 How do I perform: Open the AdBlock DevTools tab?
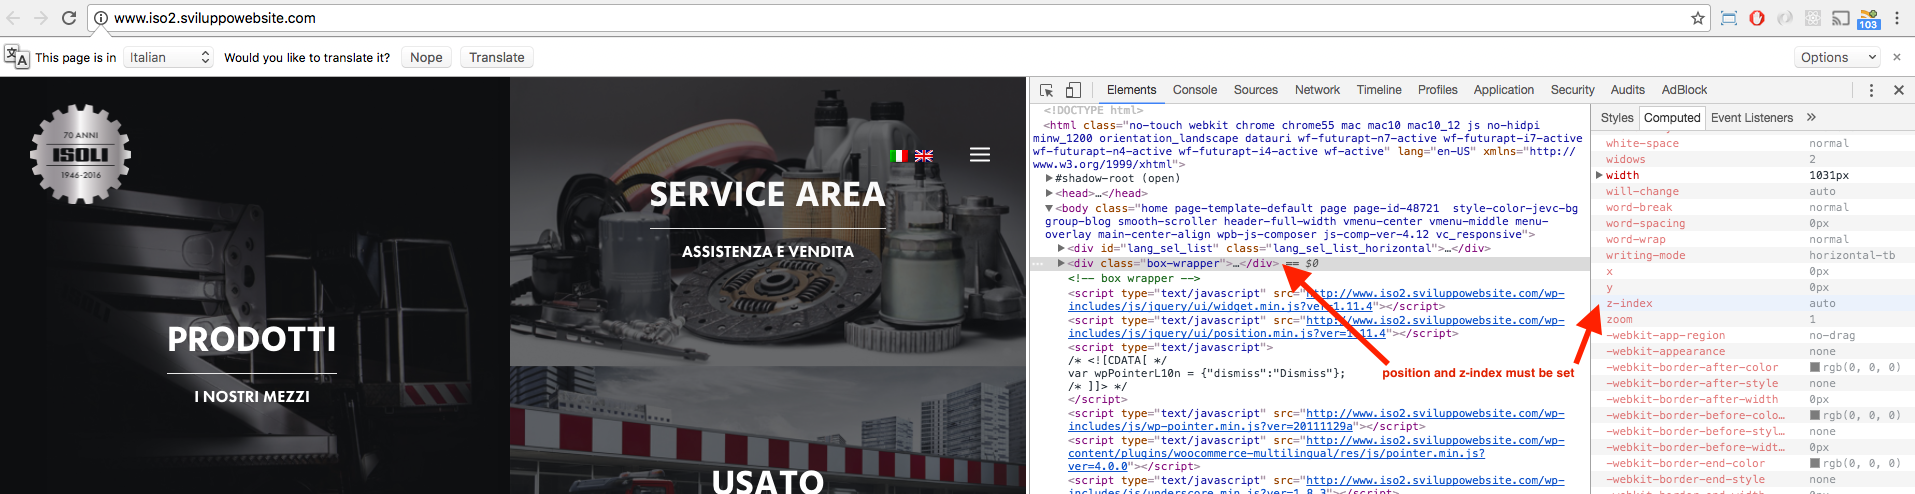coord(1684,90)
